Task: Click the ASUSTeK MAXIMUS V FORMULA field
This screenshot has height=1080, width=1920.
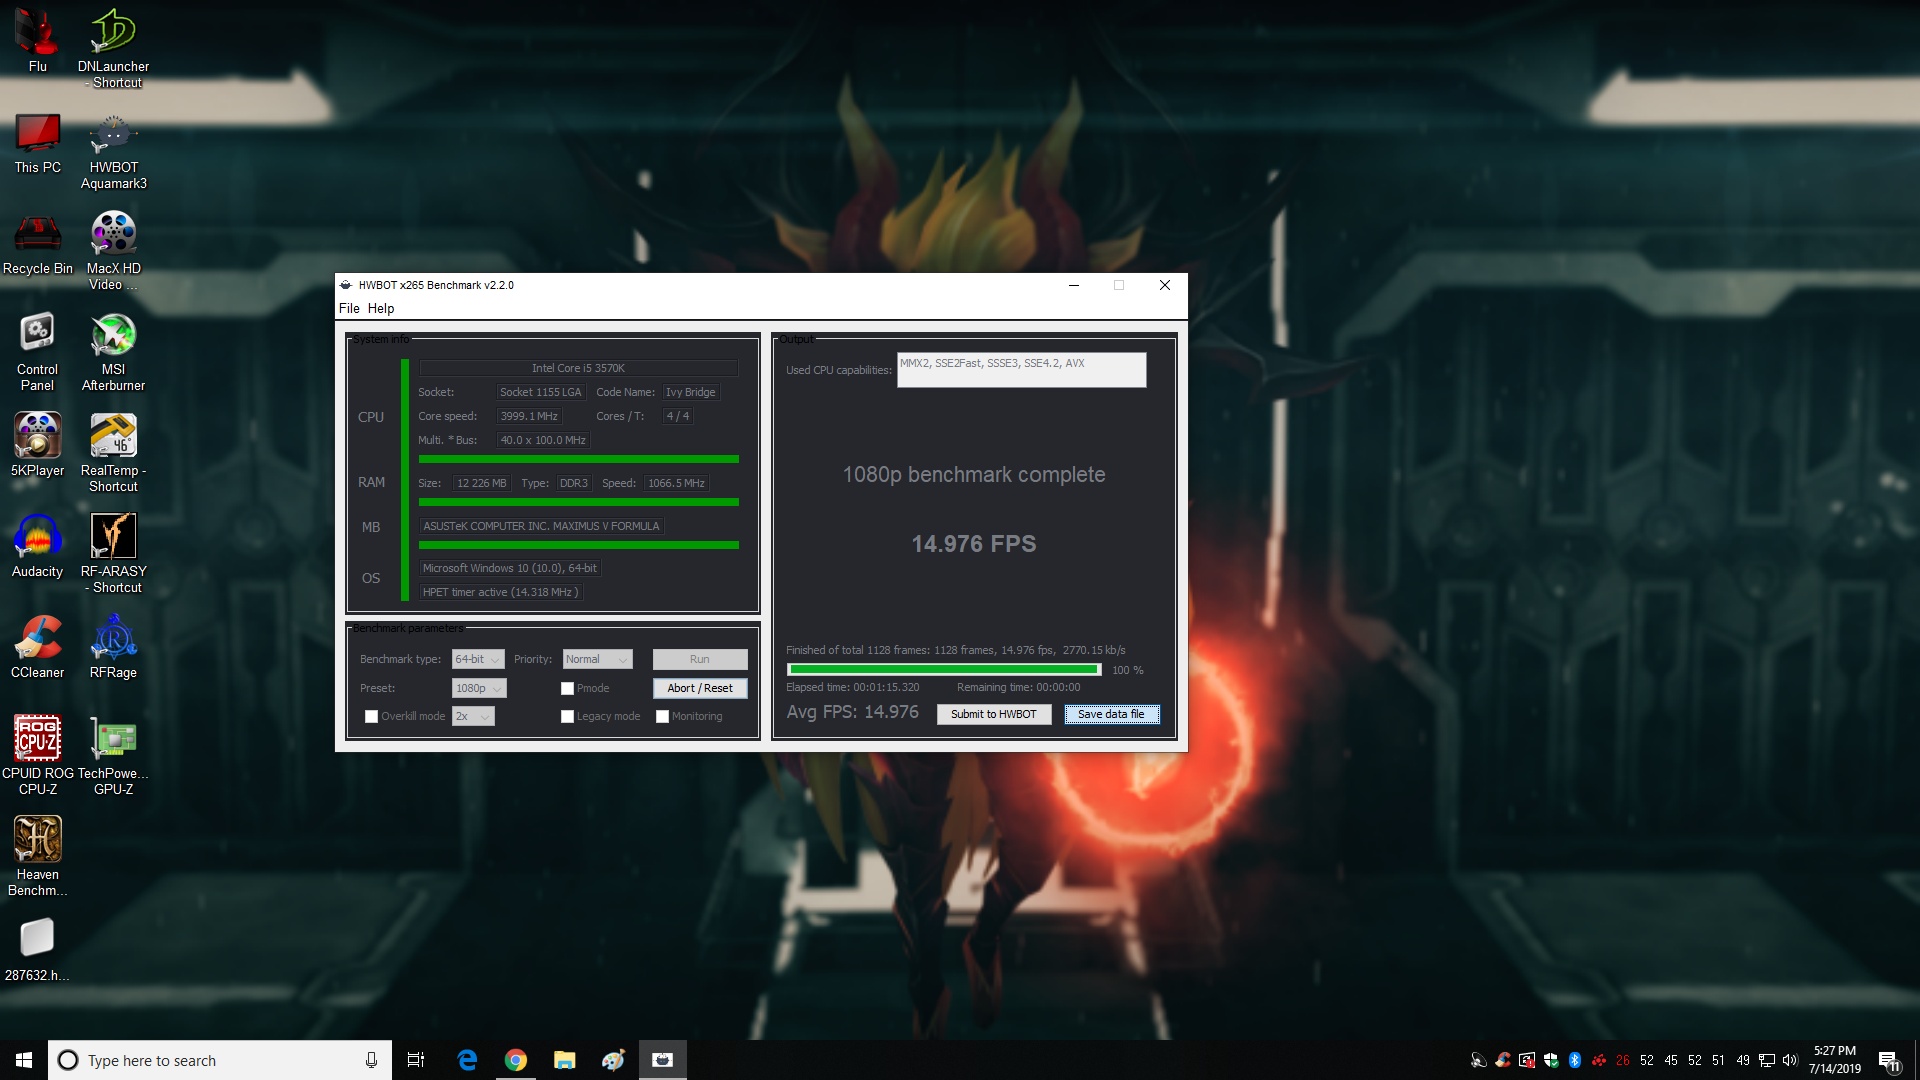Action: [541, 526]
